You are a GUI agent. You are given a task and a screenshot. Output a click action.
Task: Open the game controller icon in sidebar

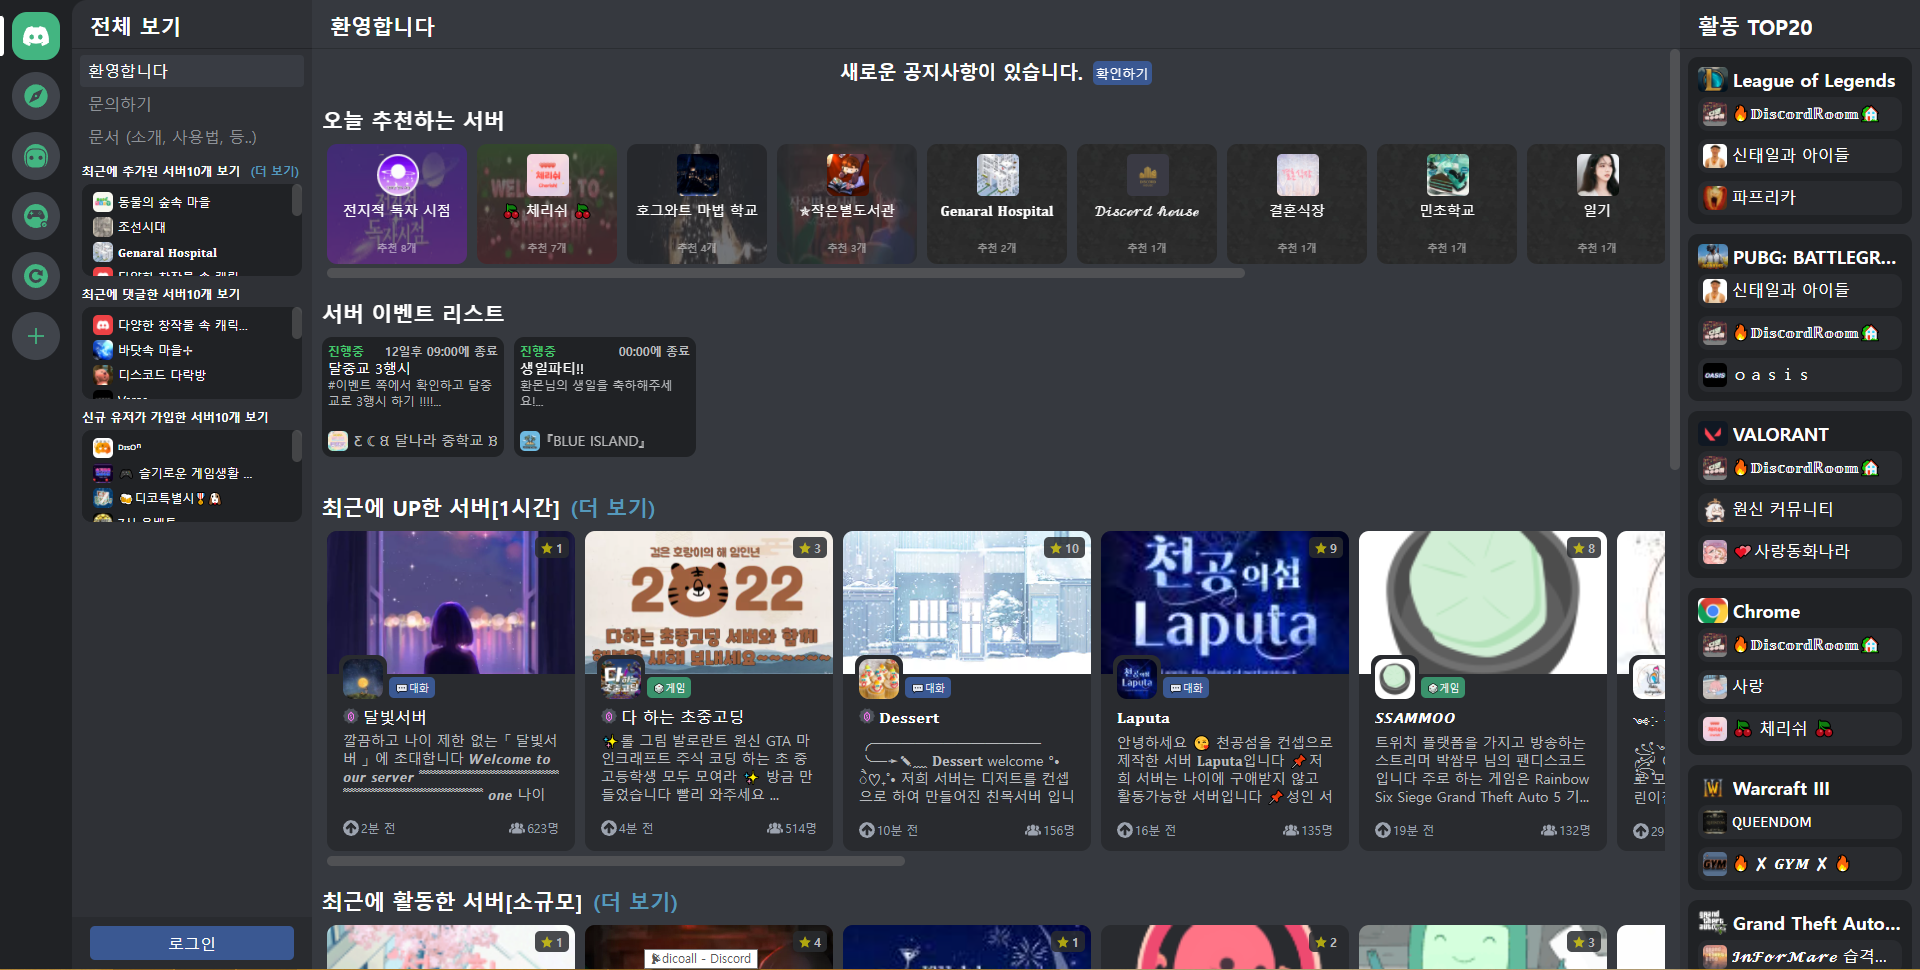click(x=36, y=216)
